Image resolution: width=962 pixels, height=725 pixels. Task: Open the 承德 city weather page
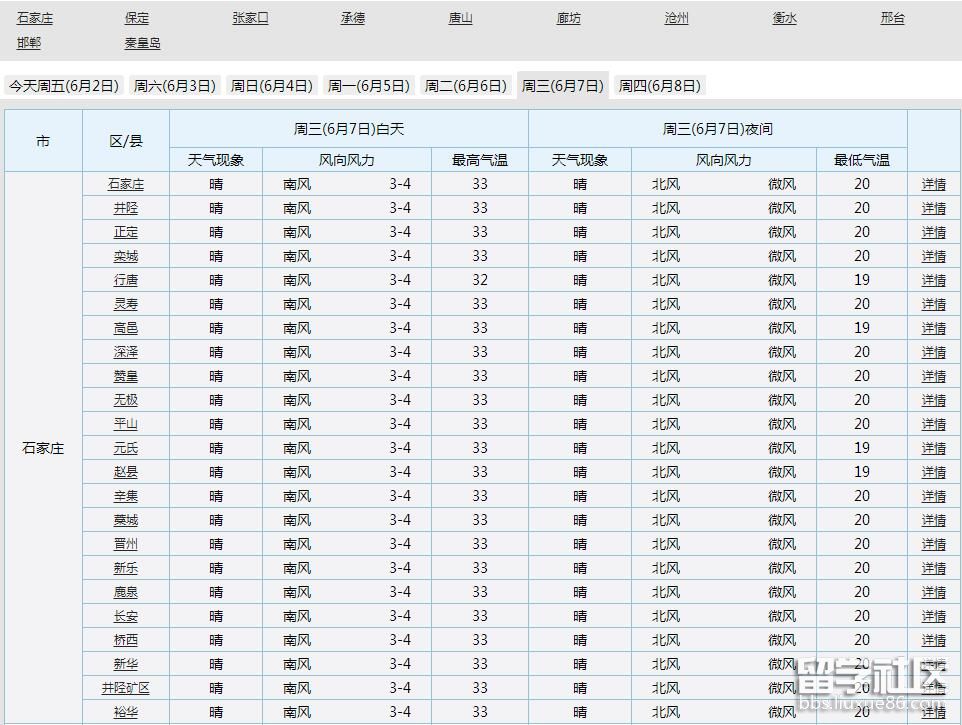[352, 17]
